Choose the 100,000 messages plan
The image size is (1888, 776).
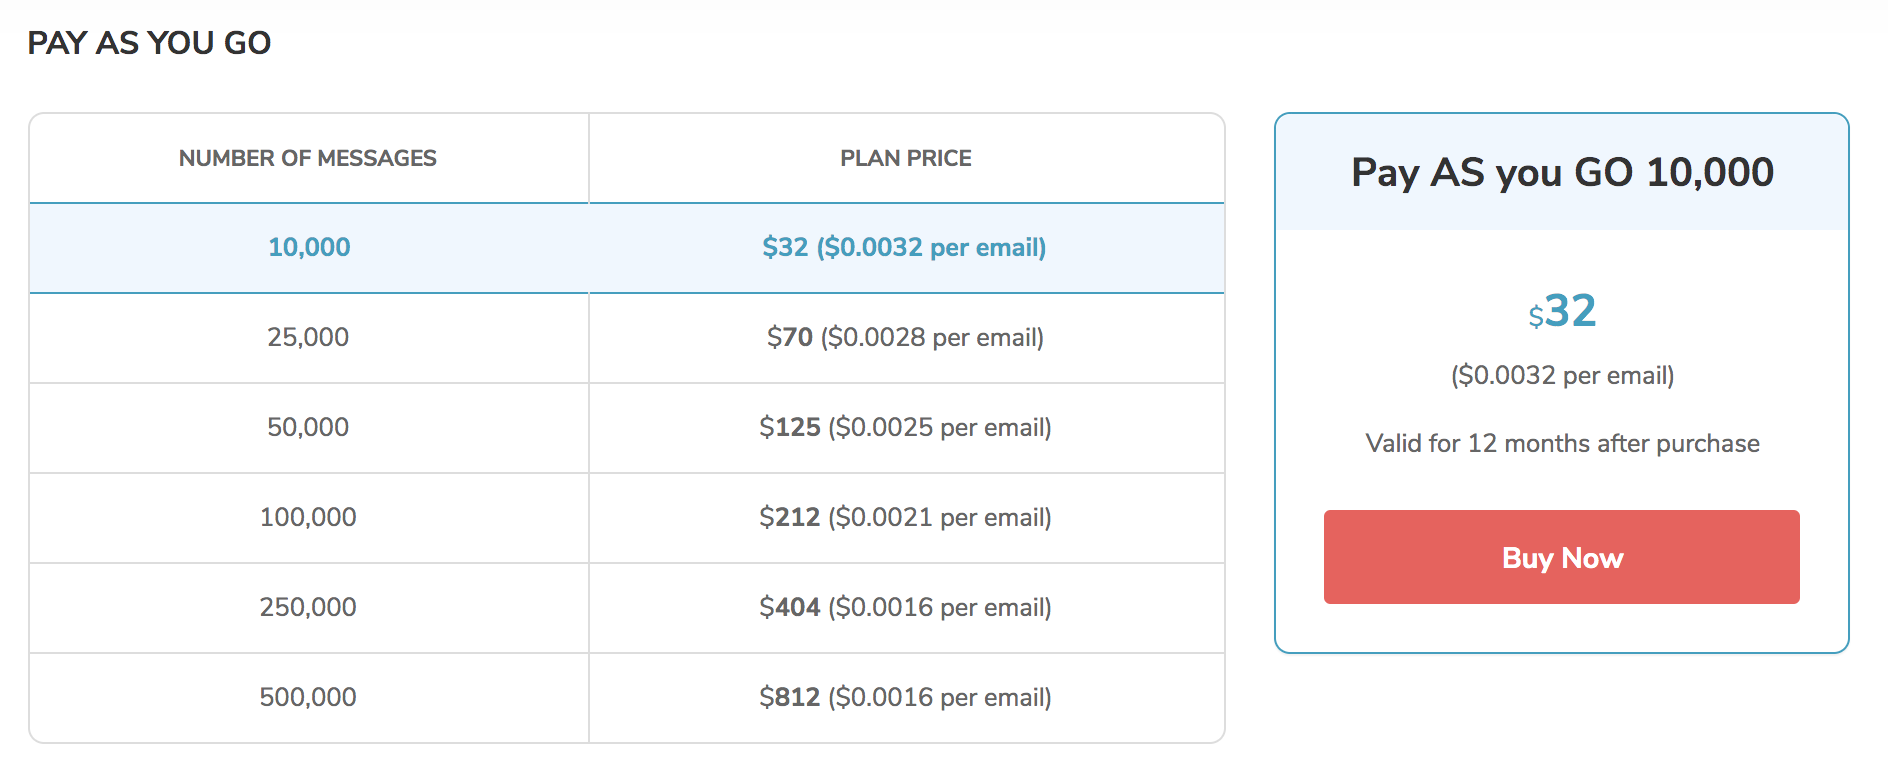(627, 518)
